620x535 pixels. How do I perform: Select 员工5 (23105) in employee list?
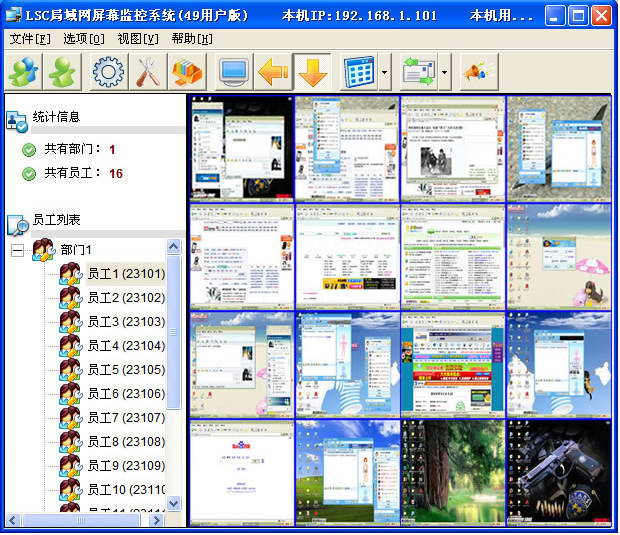(x=126, y=369)
